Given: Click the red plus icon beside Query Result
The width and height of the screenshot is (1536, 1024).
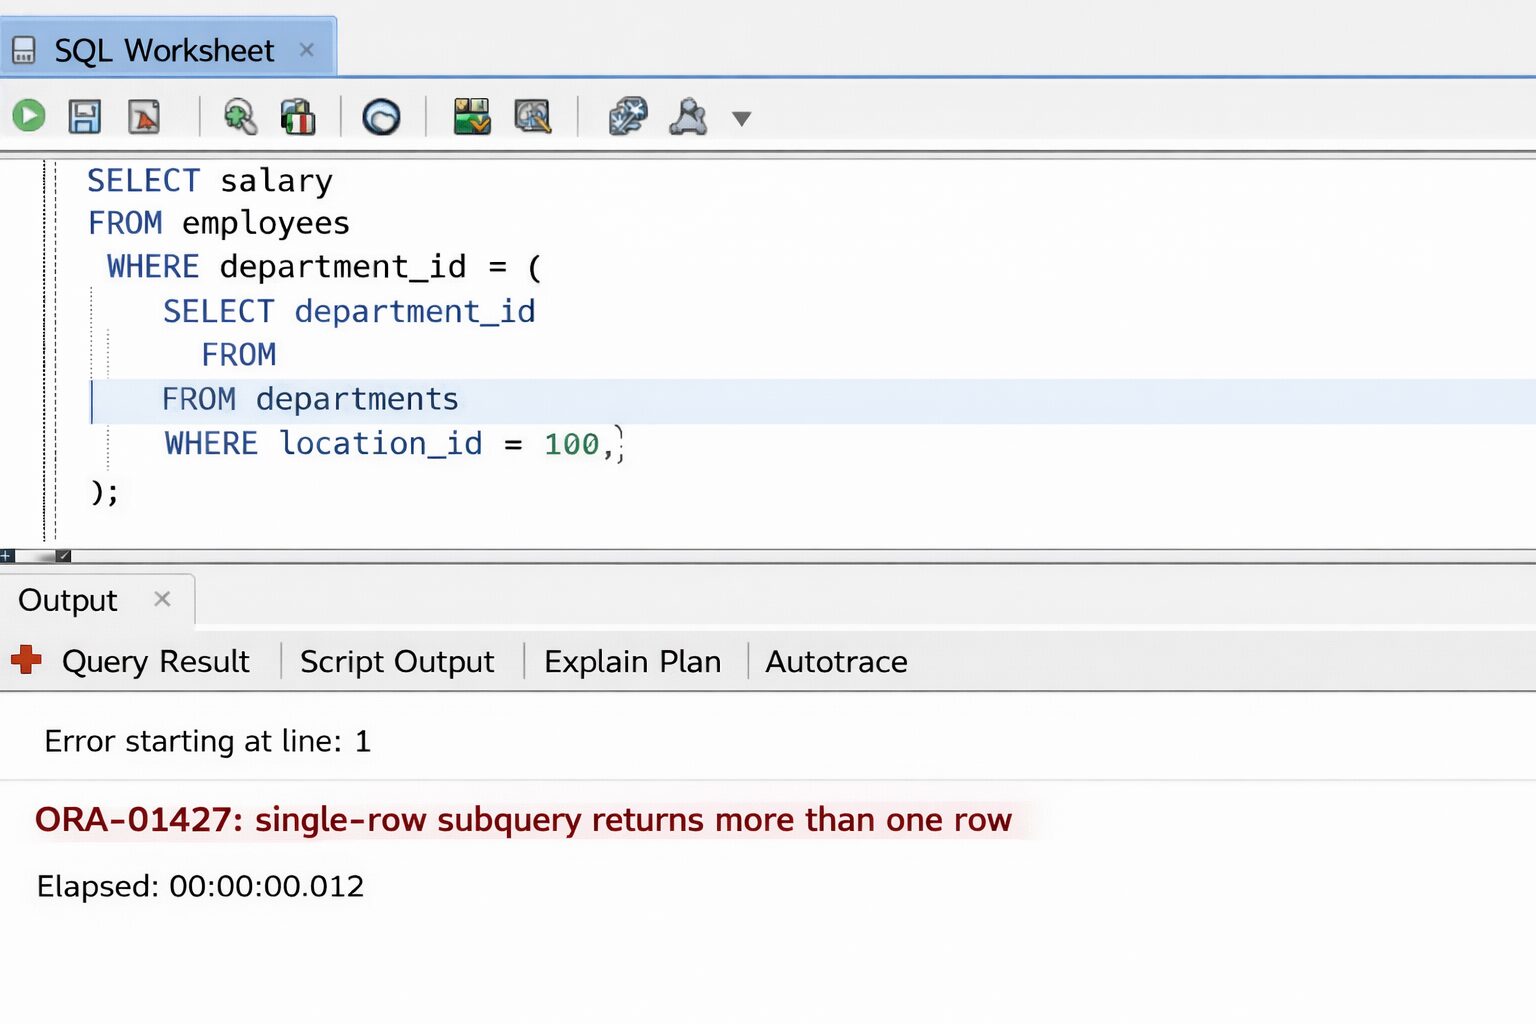Looking at the screenshot, I should click(x=26, y=660).
